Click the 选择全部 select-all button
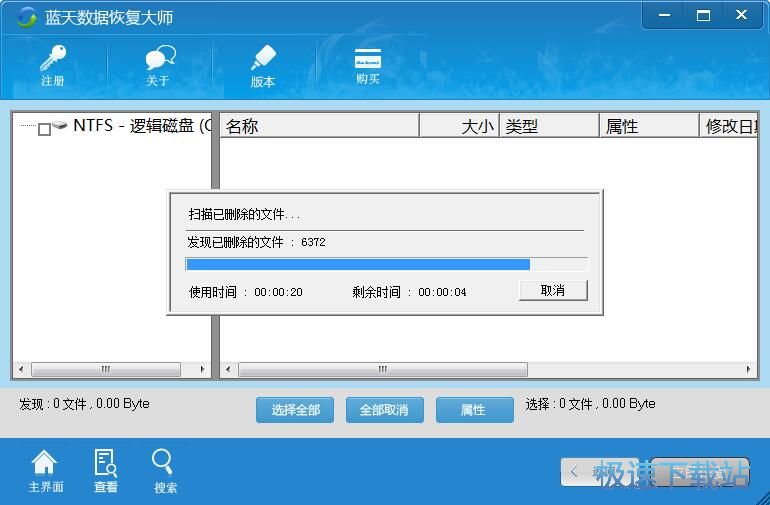The height and width of the screenshot is (505, 770). click(x=295, y=410)
